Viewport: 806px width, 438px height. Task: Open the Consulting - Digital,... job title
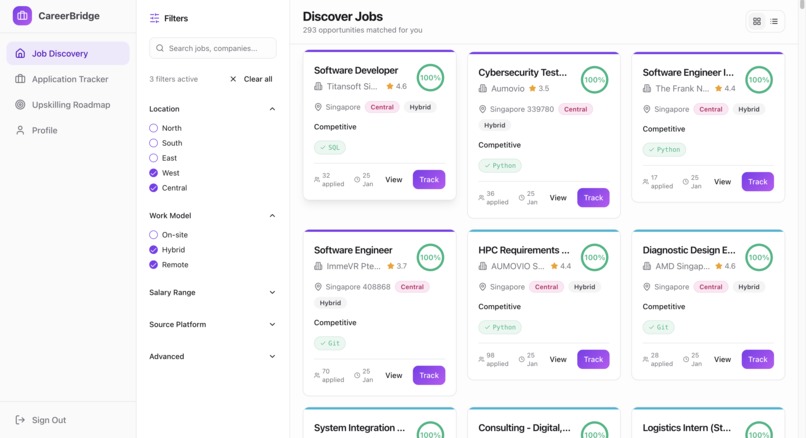point(524,428)
